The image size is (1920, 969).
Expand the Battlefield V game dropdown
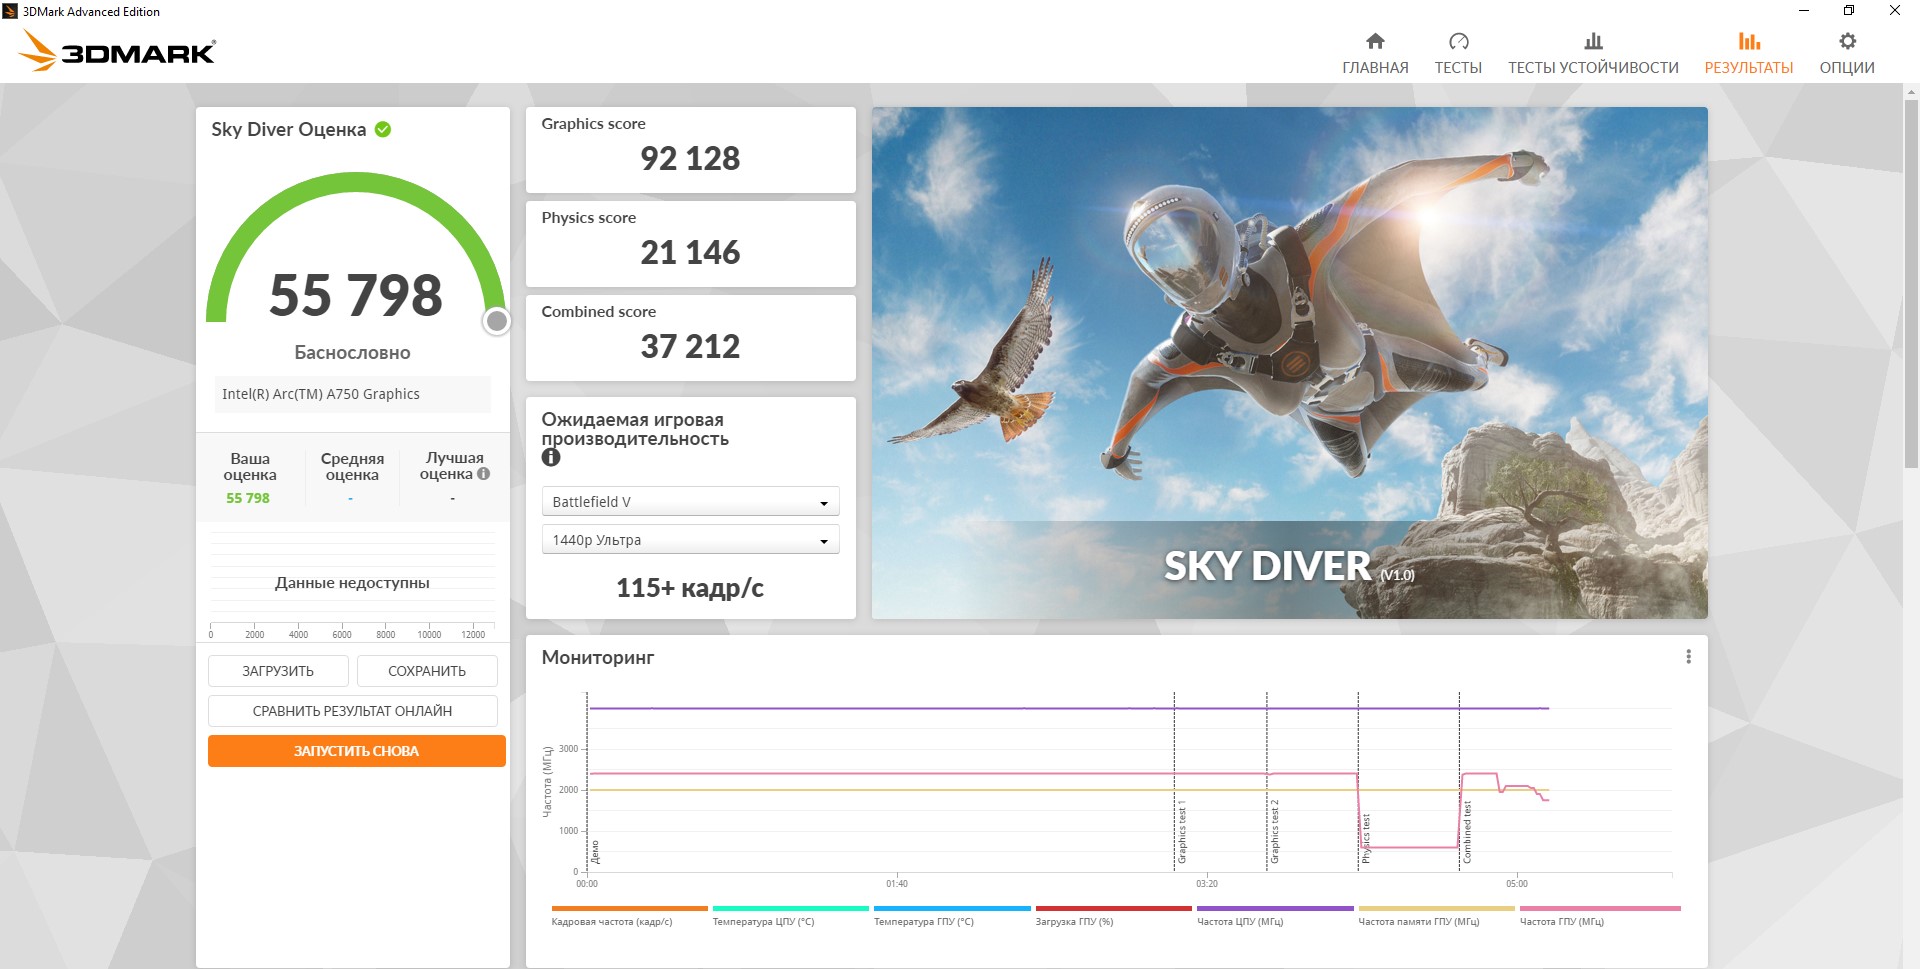click(x=690, y=502)
